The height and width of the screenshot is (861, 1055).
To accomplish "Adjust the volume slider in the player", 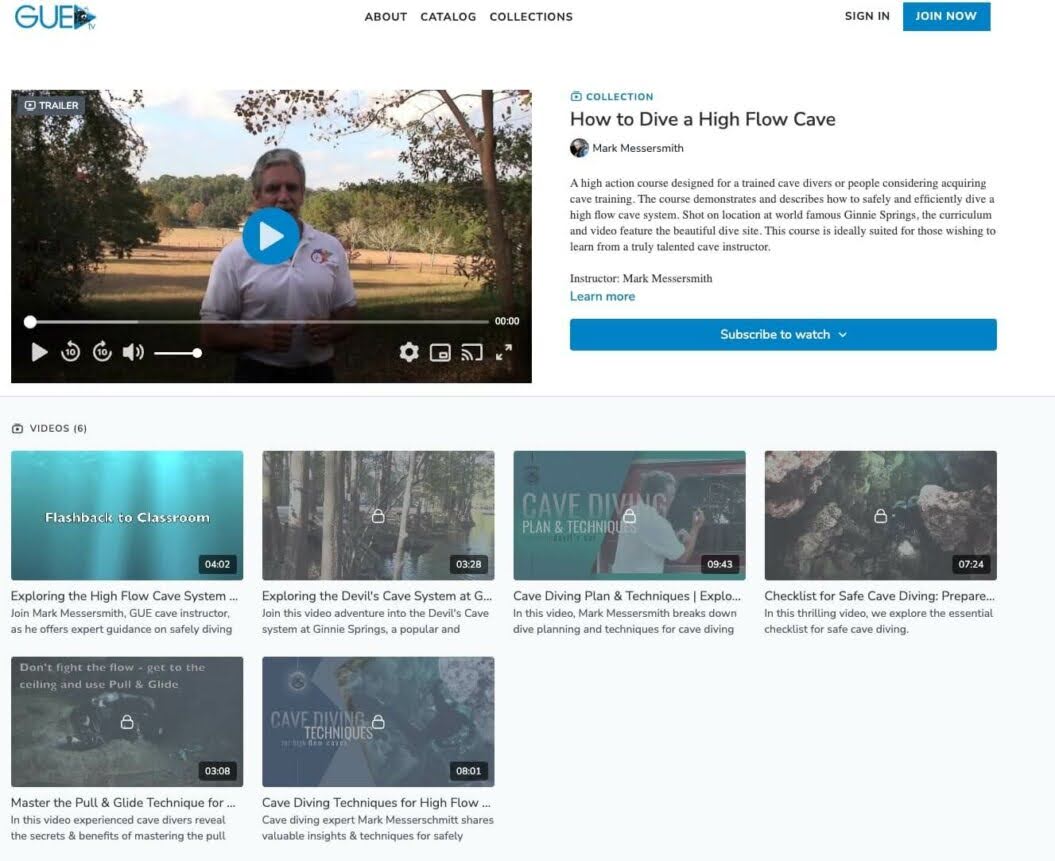I will point(178,353).
